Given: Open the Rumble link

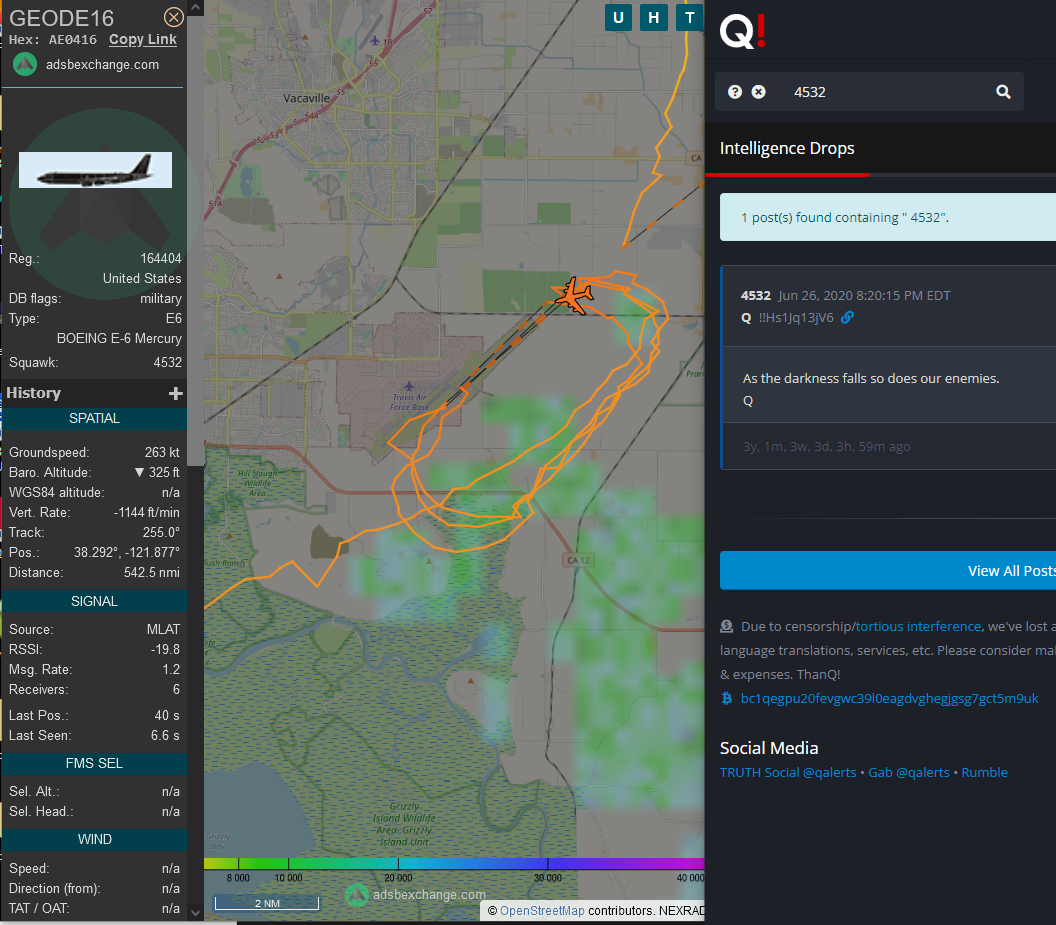Looking at the screenshot, I should [x=984, y=773].
